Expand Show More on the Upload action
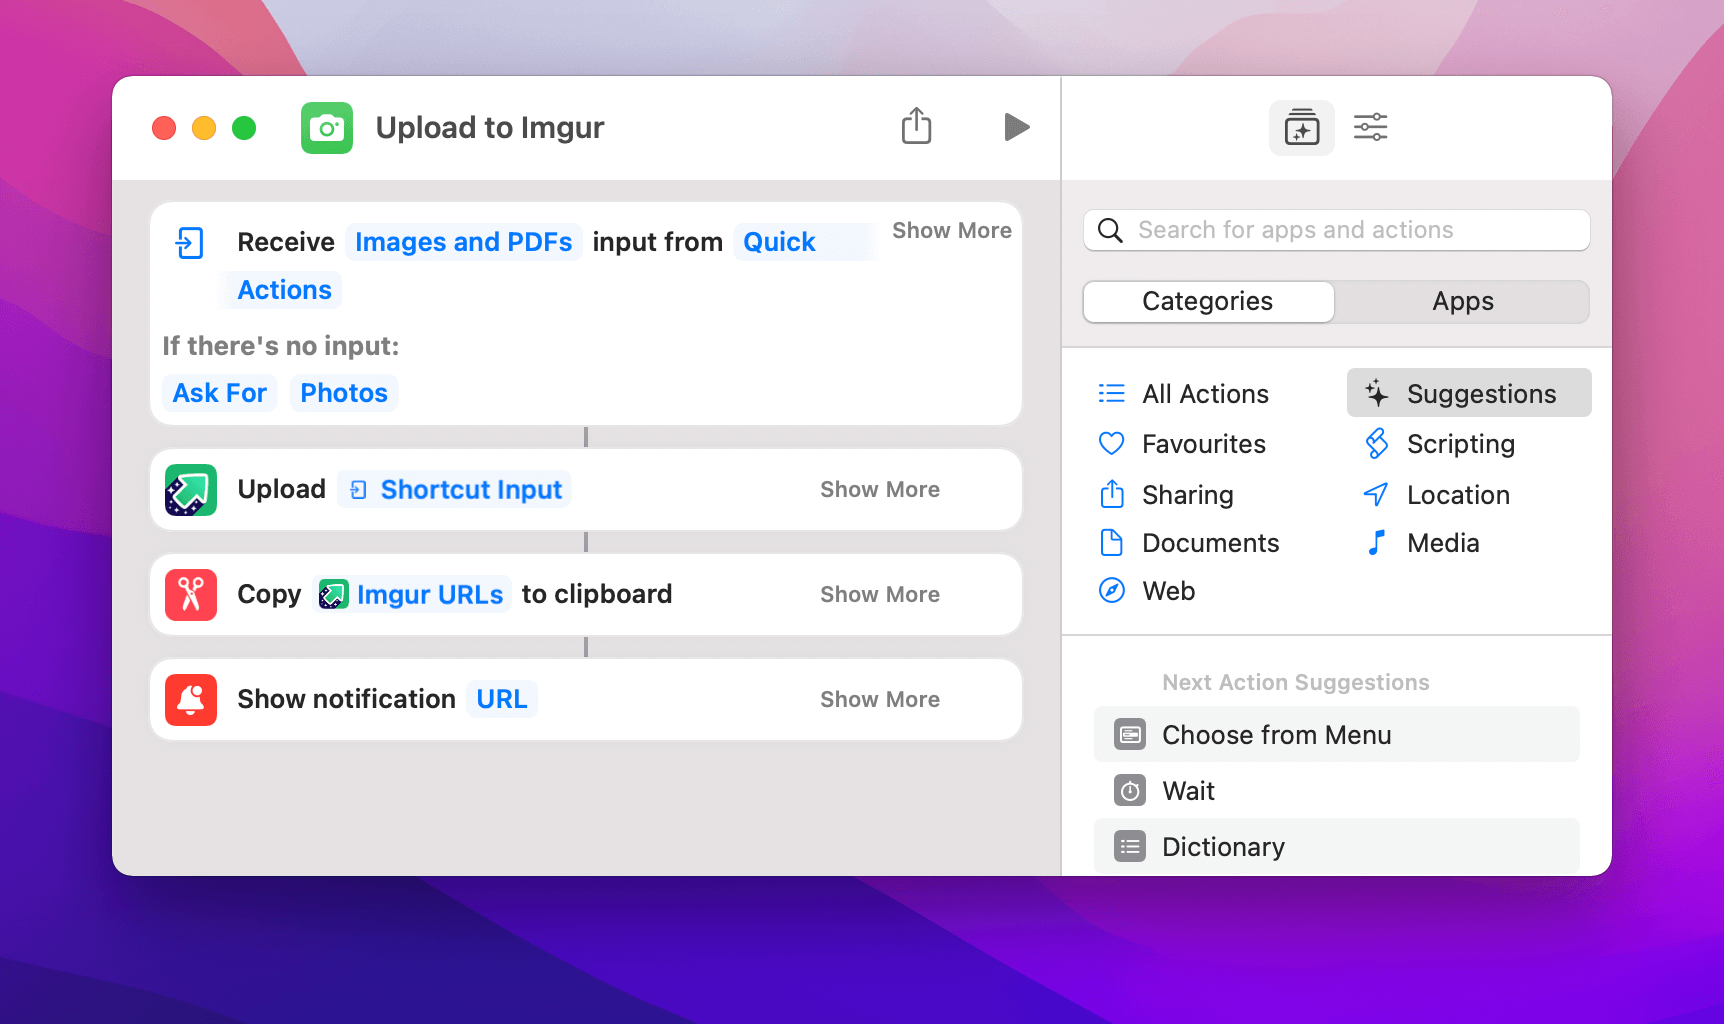 tap(880, 489)
